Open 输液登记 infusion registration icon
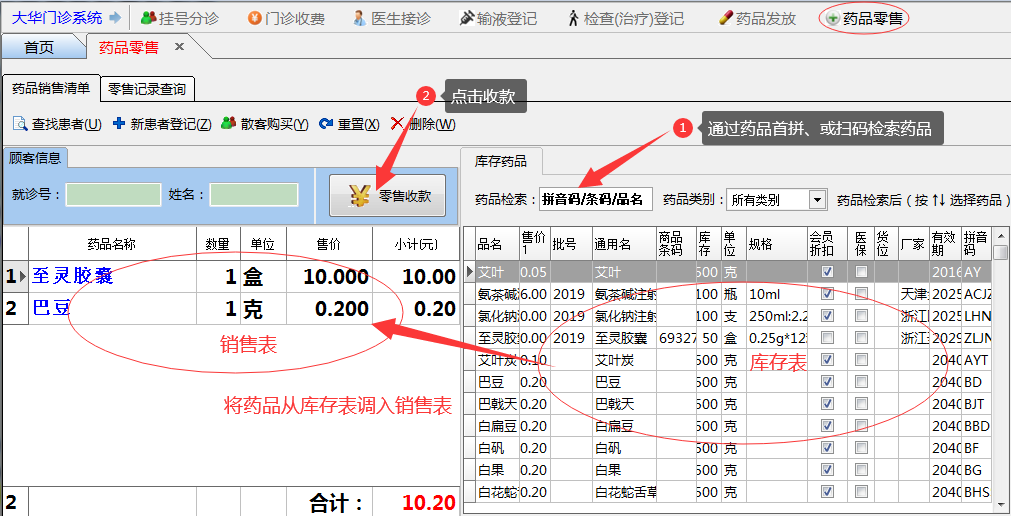This screenshot has width=1011, height=516. tap(467, 18)
